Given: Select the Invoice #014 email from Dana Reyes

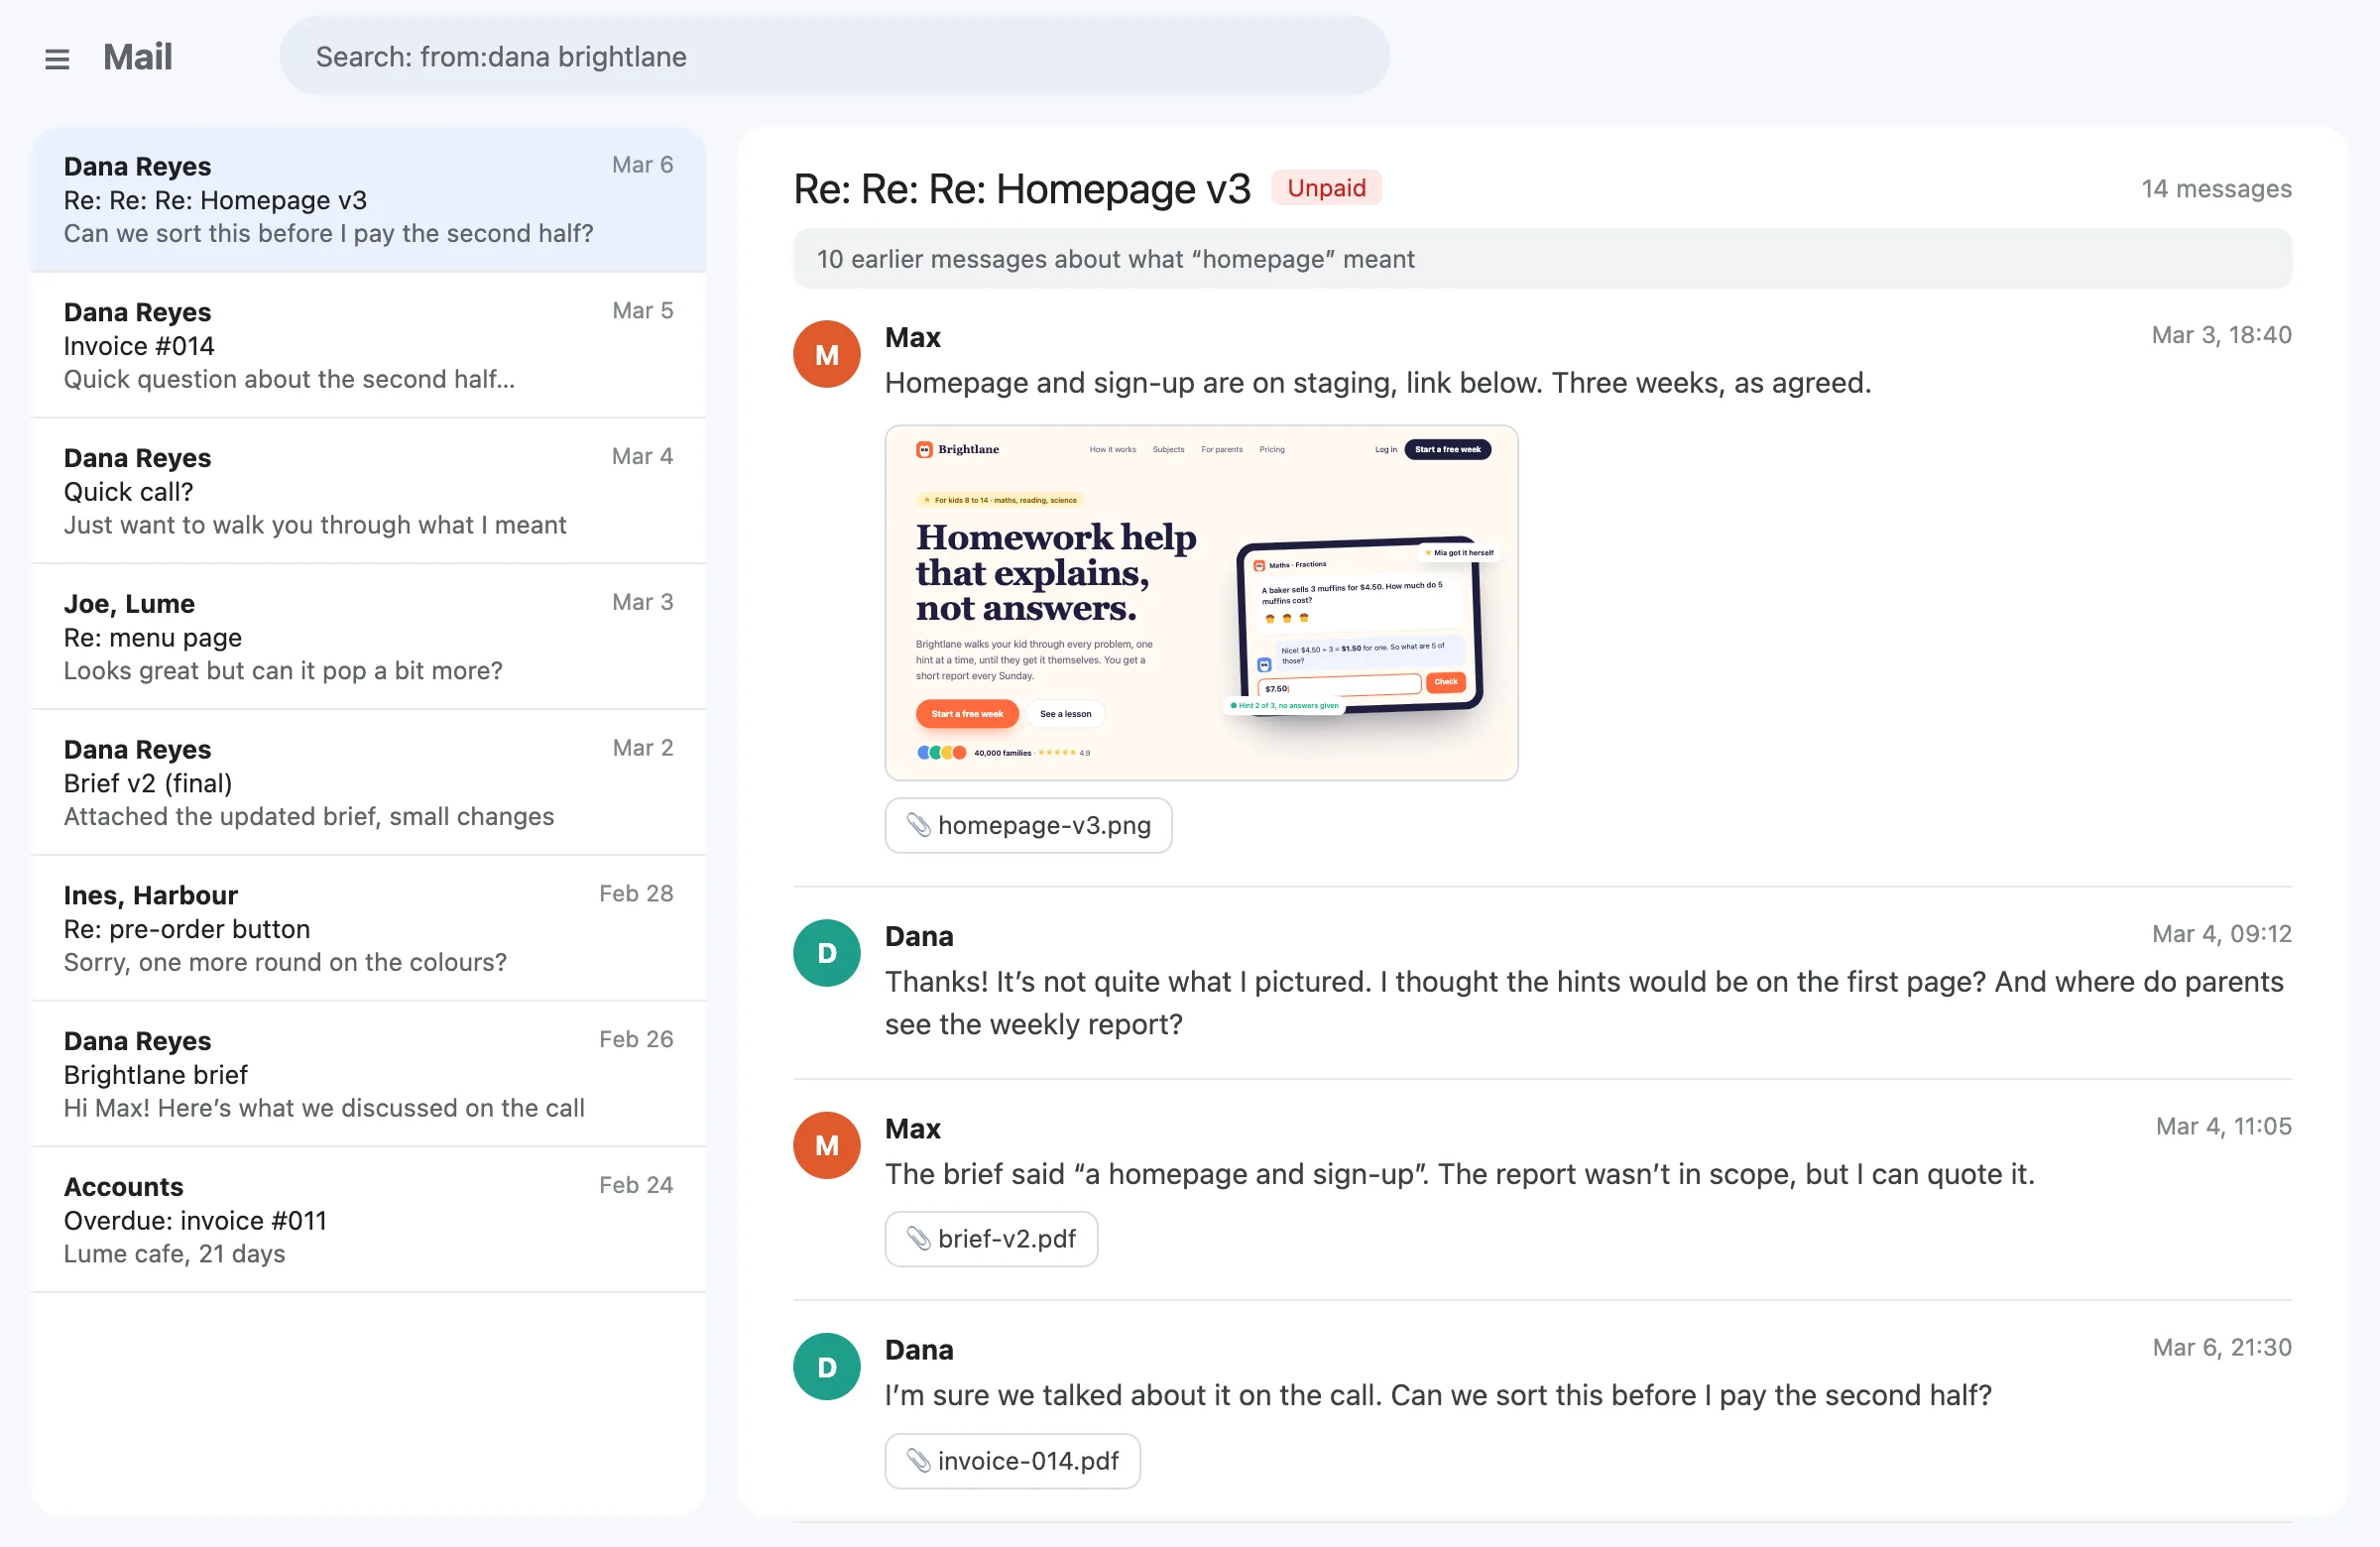Looking at the screenshot, I should pyautogui.click(x=369, y=345).
